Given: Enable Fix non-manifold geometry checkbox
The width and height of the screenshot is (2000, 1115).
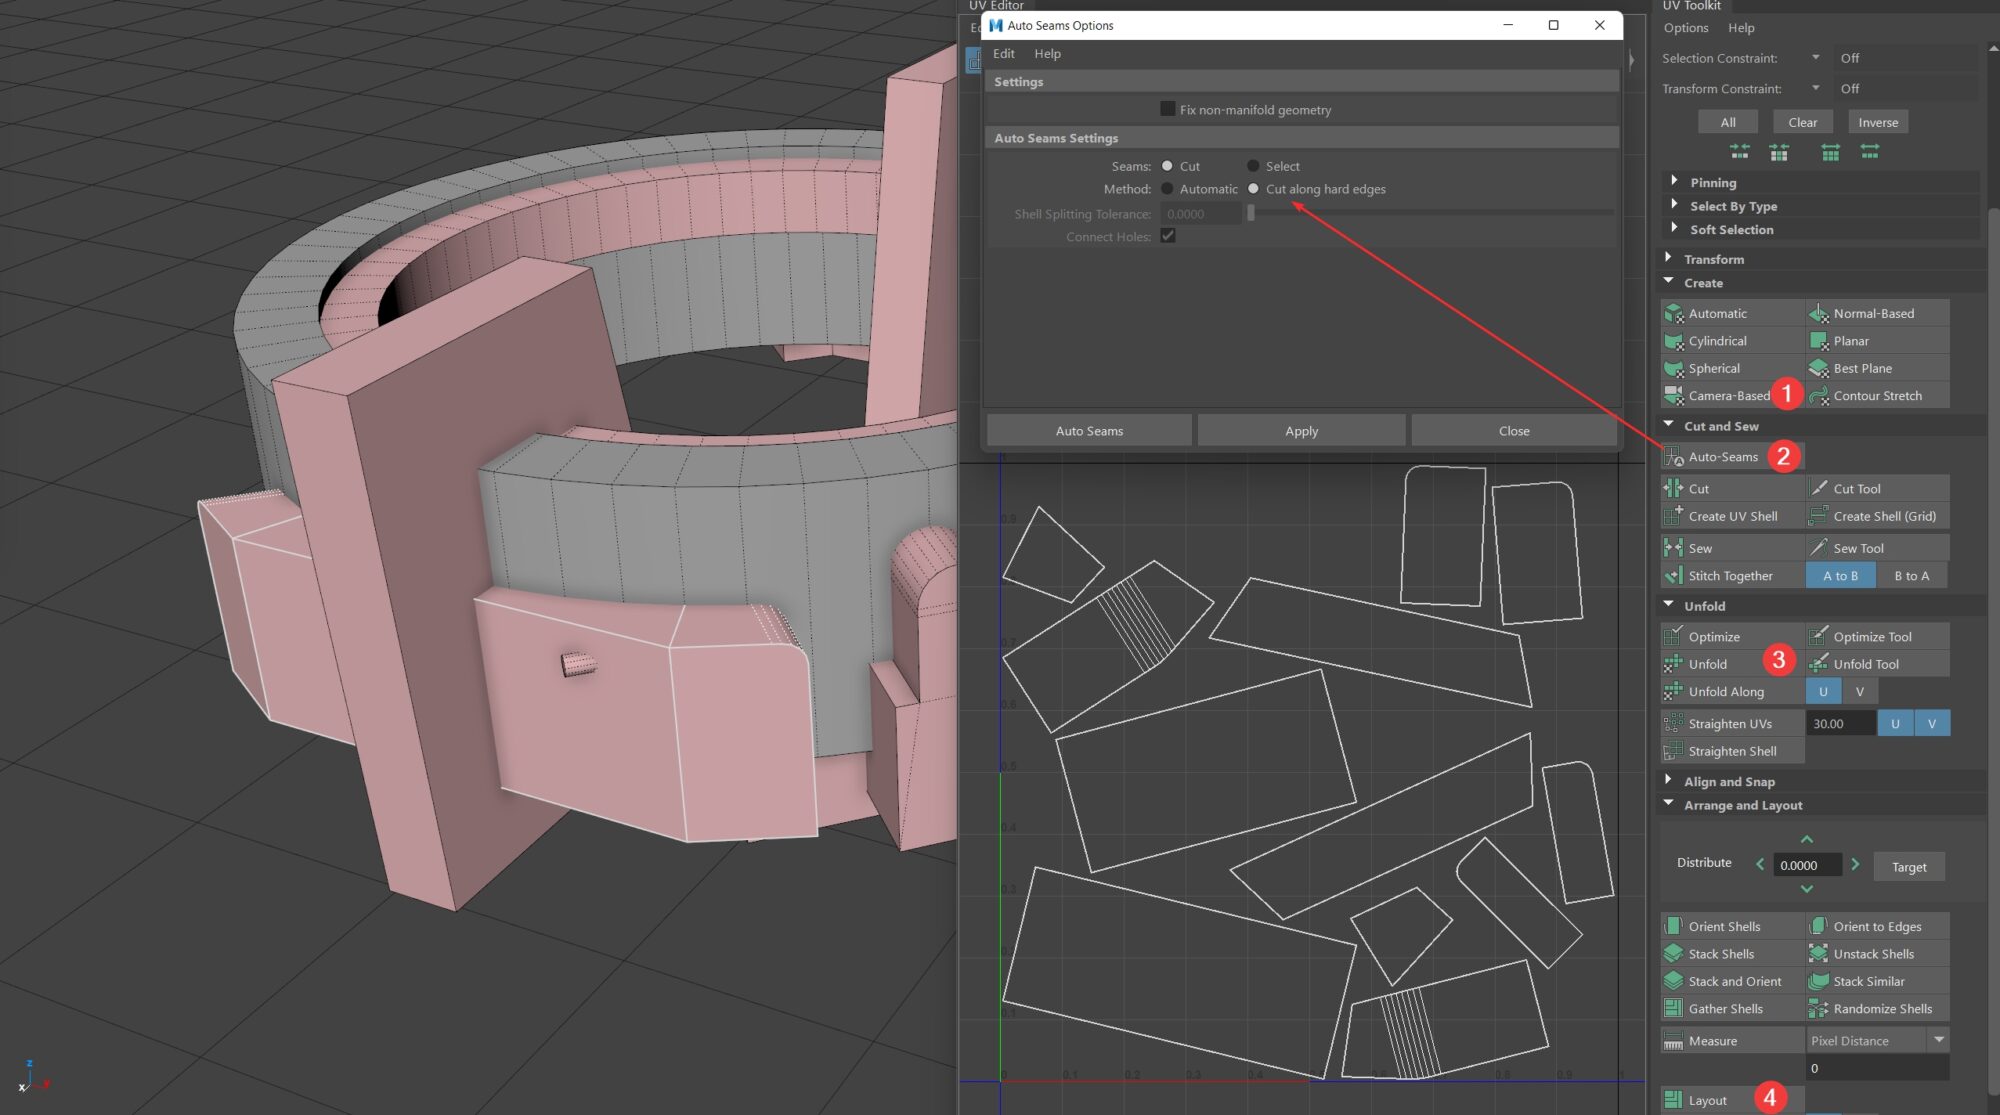Looking at the screenshot, I should (x=1167, y=109).
